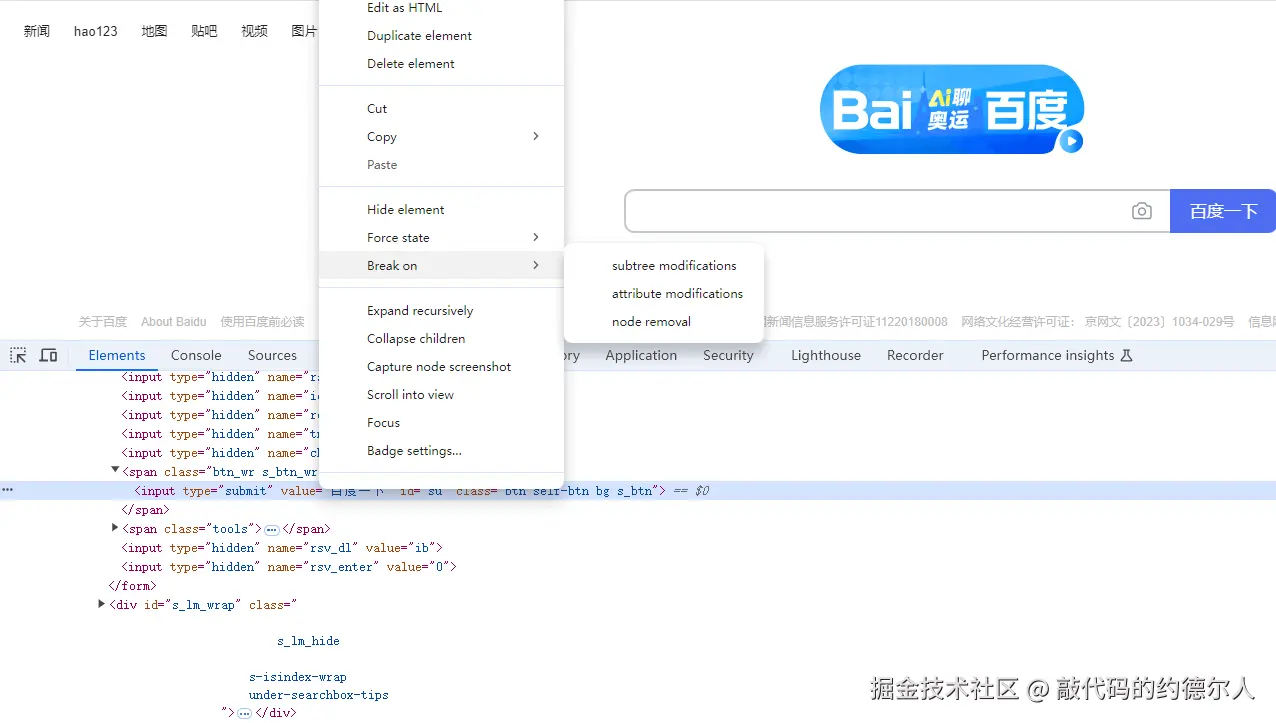The width and height of the screenshot is (1276, 723).
Task: Click the play icon on Baidu logo
Action: click(1071, 141)
